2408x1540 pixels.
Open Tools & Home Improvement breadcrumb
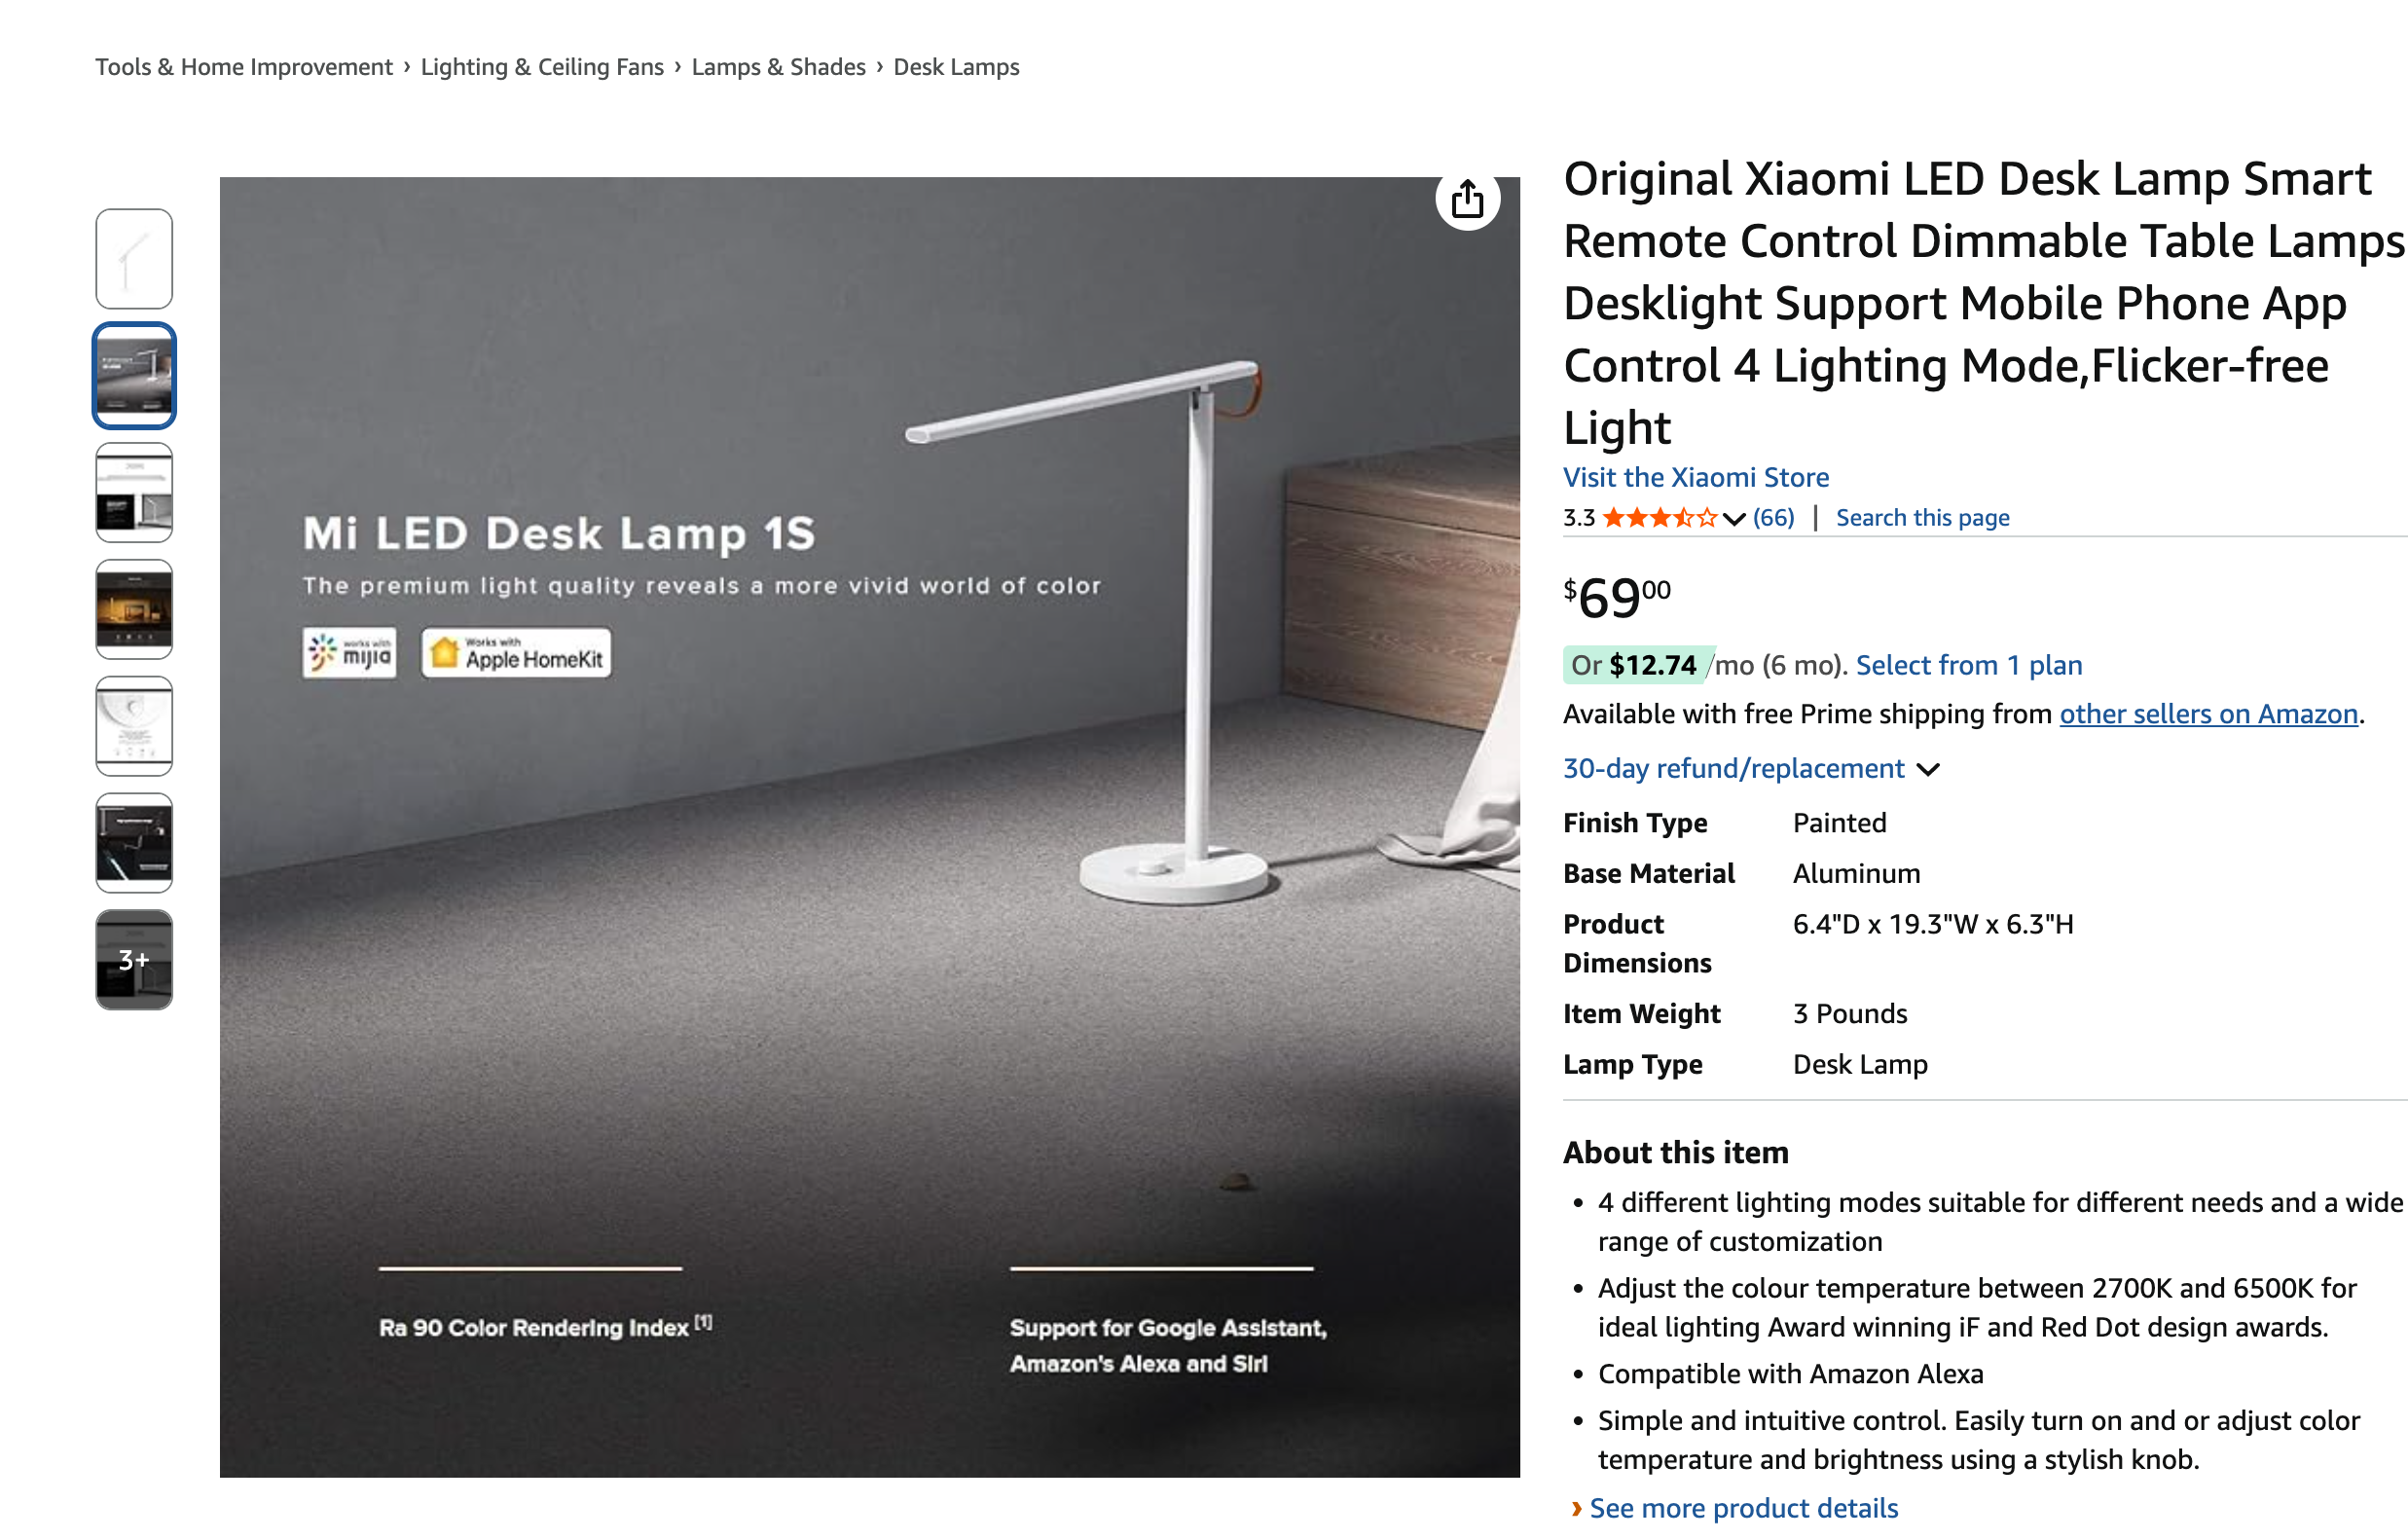point(244,67)
